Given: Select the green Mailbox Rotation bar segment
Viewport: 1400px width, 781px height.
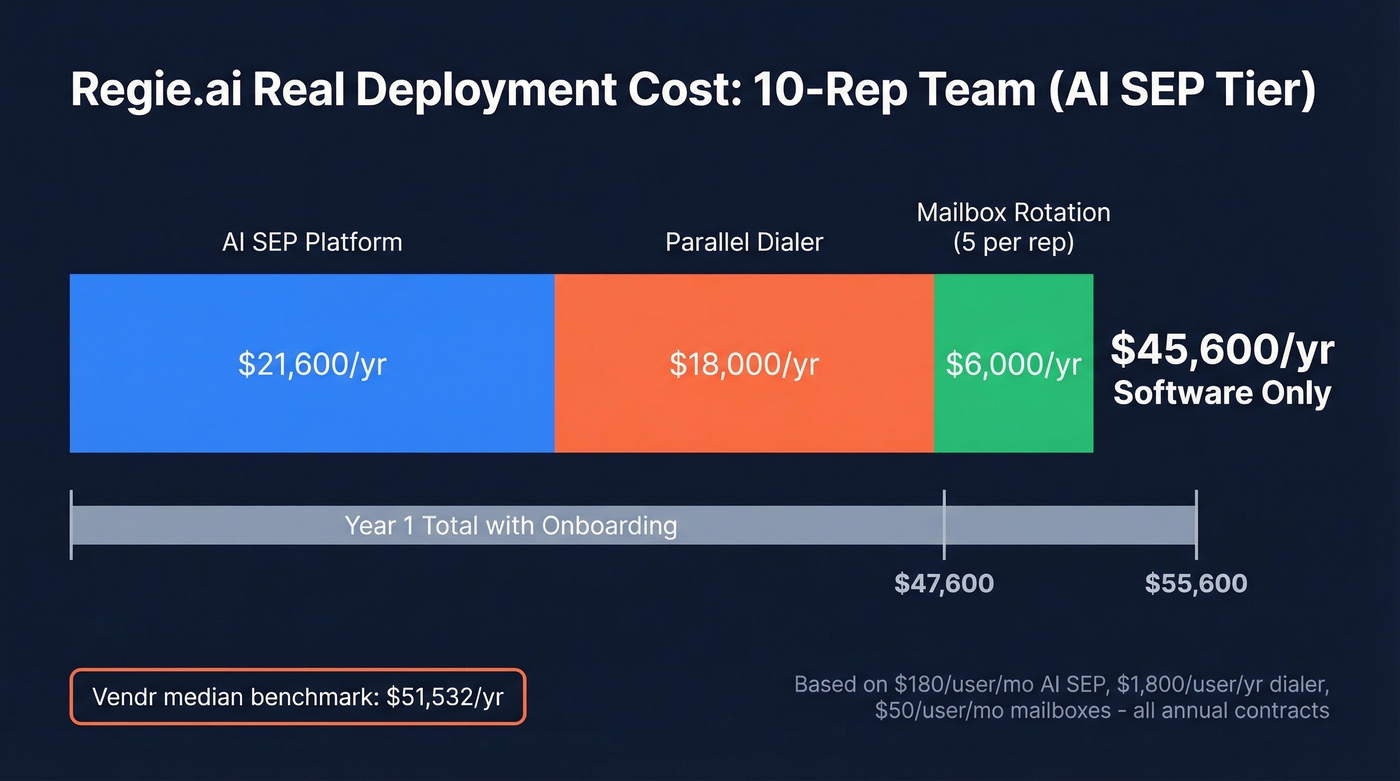Looking at the screenshot, I should click(x=1013, y=363).
